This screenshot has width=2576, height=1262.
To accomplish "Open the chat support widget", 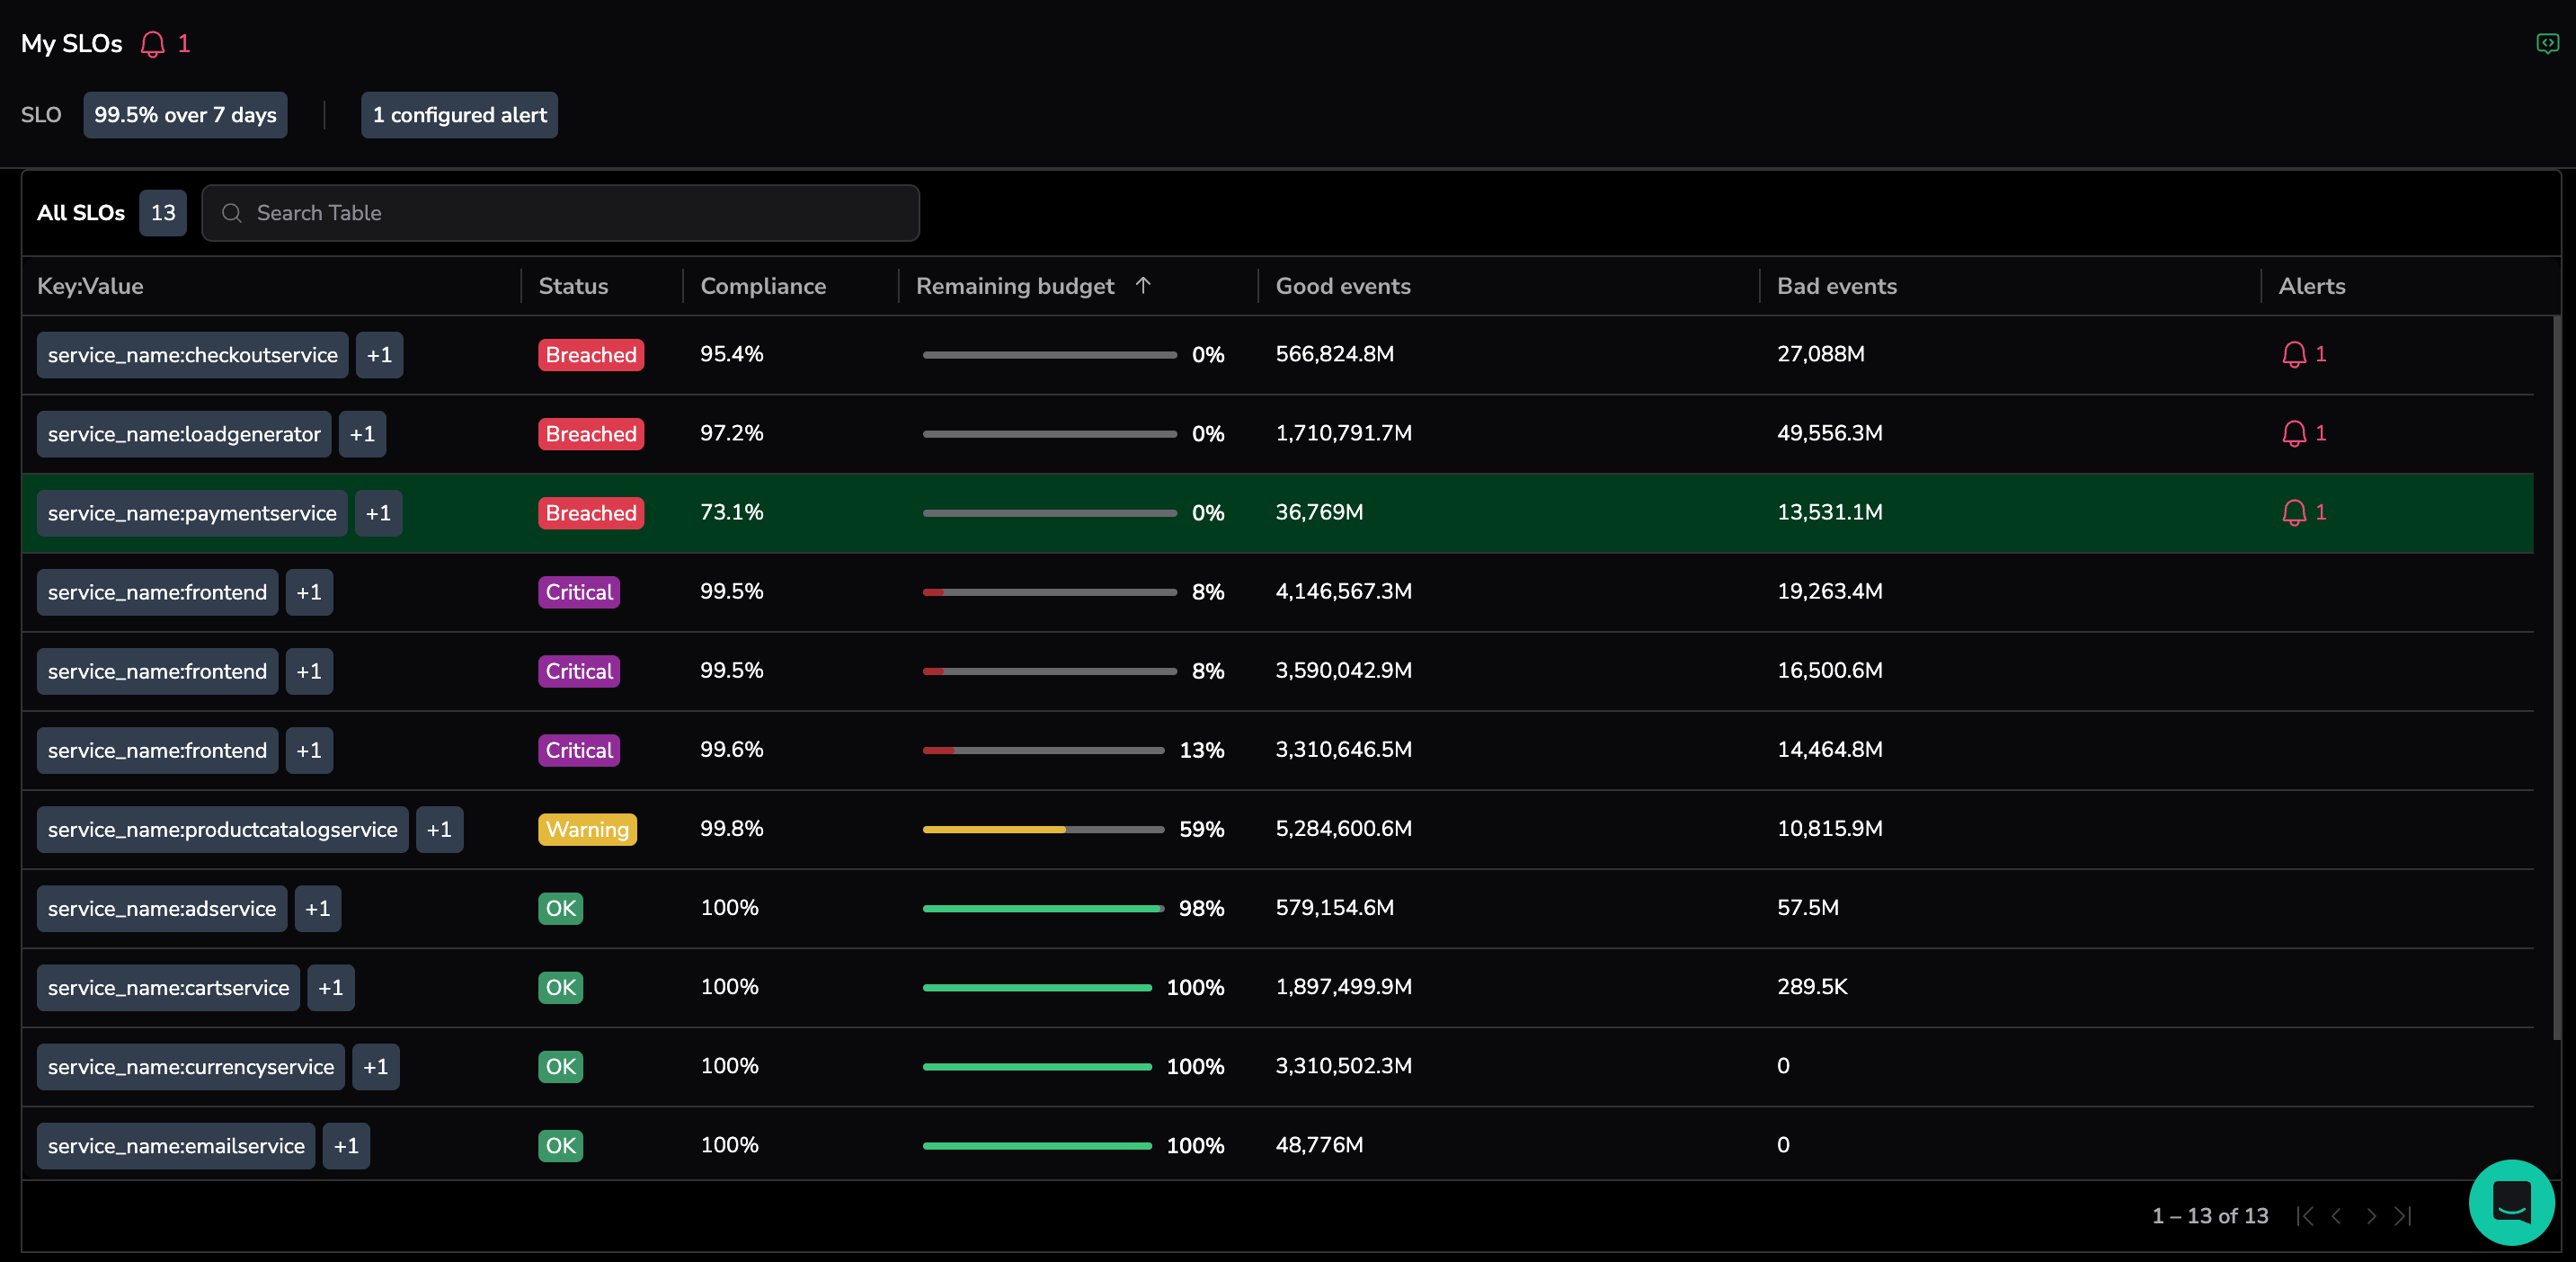I will (2510, 1201).
